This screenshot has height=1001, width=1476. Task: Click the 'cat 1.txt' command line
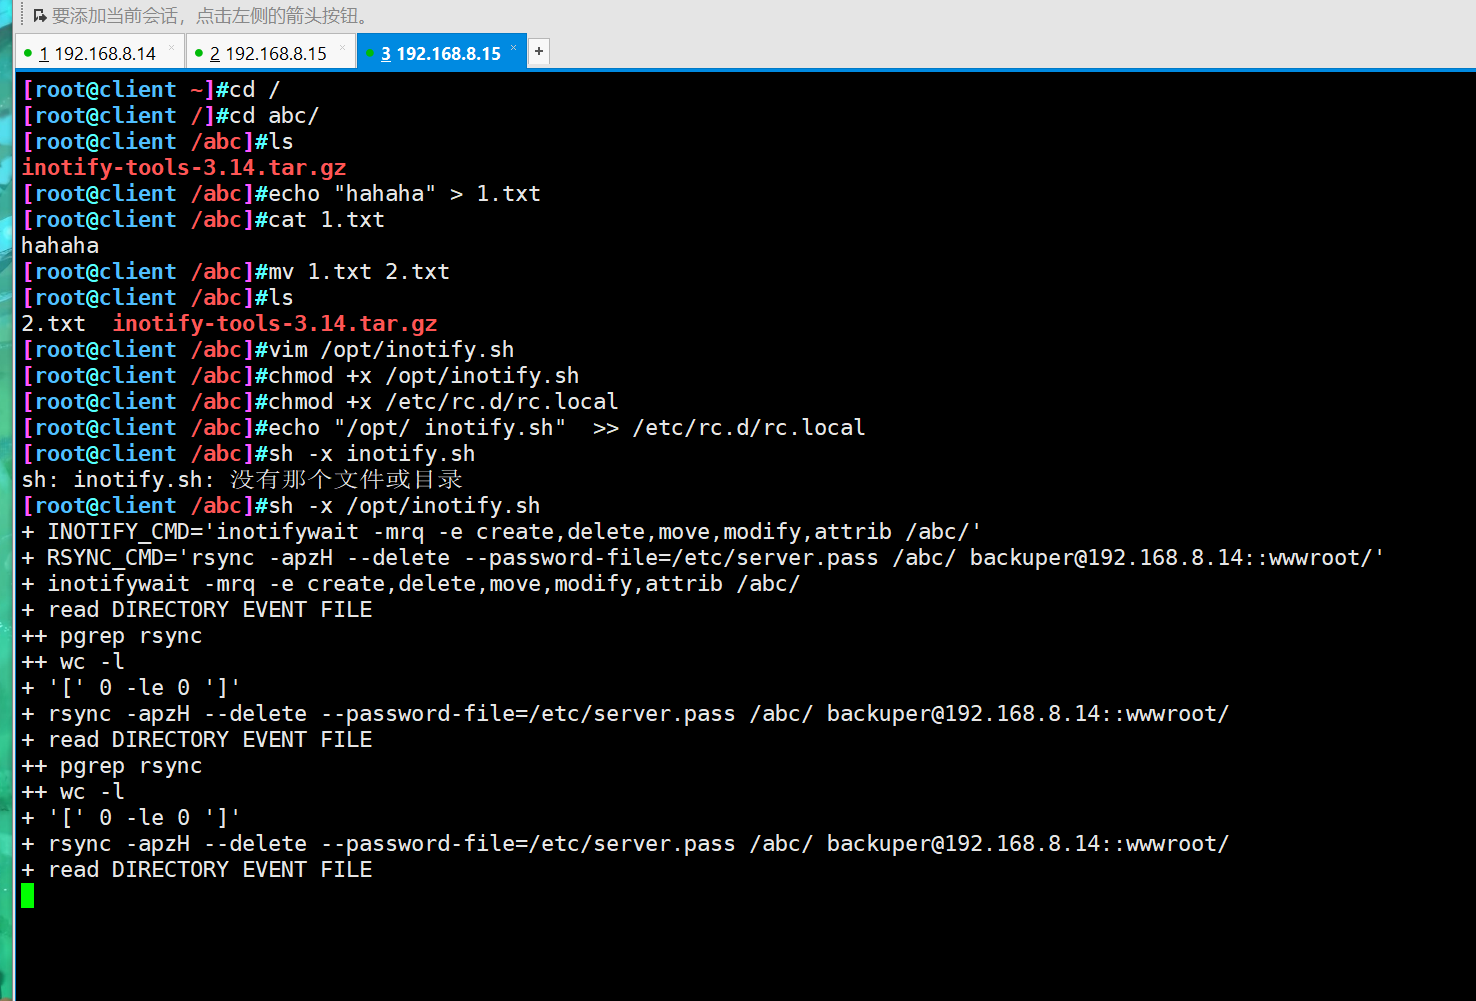326,219
